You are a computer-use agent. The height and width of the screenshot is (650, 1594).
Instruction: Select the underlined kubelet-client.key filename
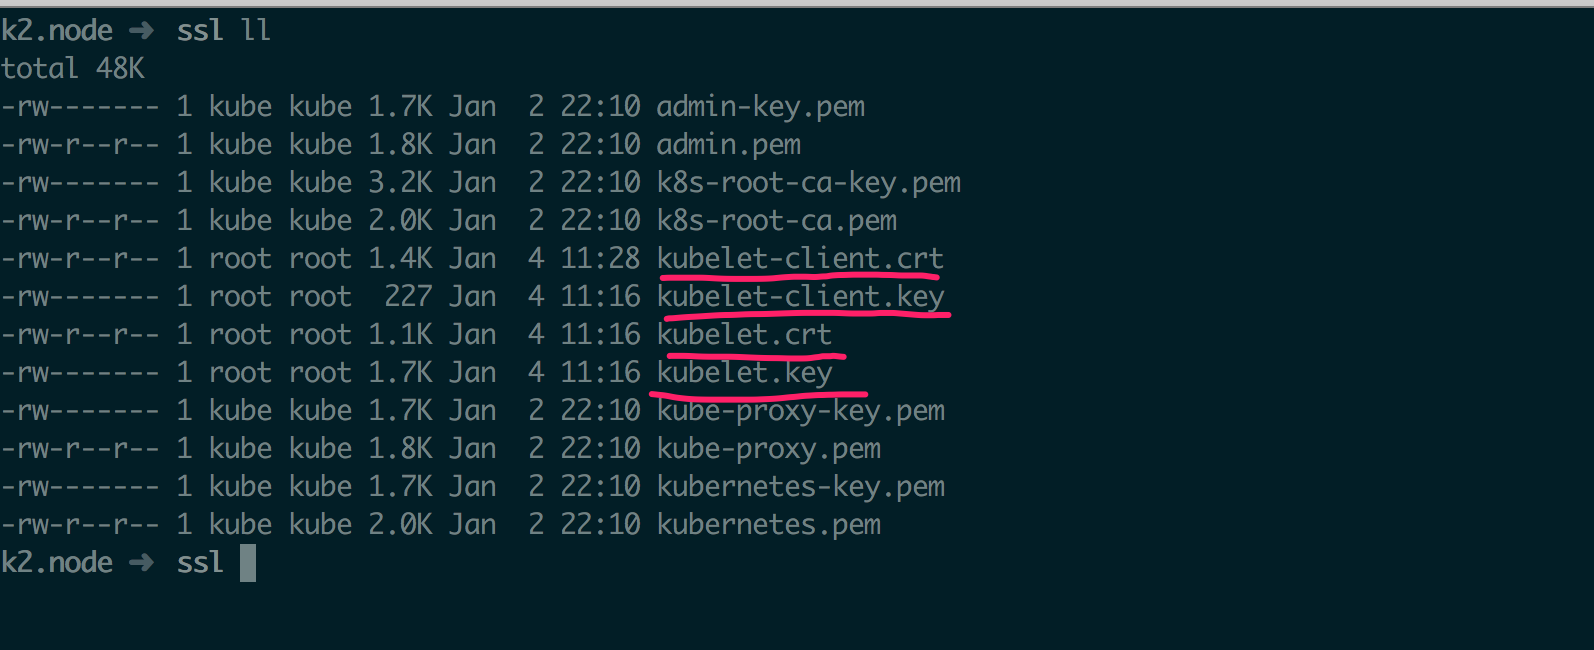tap(800, 297)
